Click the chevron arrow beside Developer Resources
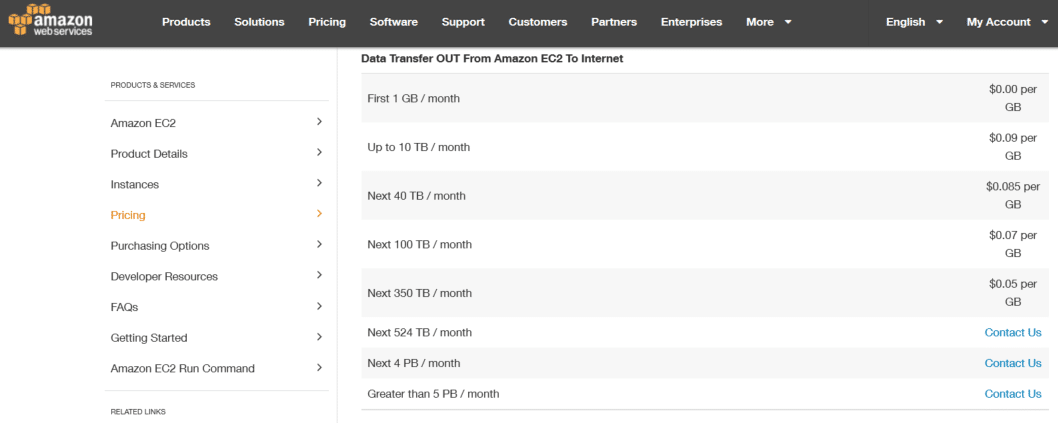Image resolution: width=1058 pixels, height=423 pixels. coord(319,275)
